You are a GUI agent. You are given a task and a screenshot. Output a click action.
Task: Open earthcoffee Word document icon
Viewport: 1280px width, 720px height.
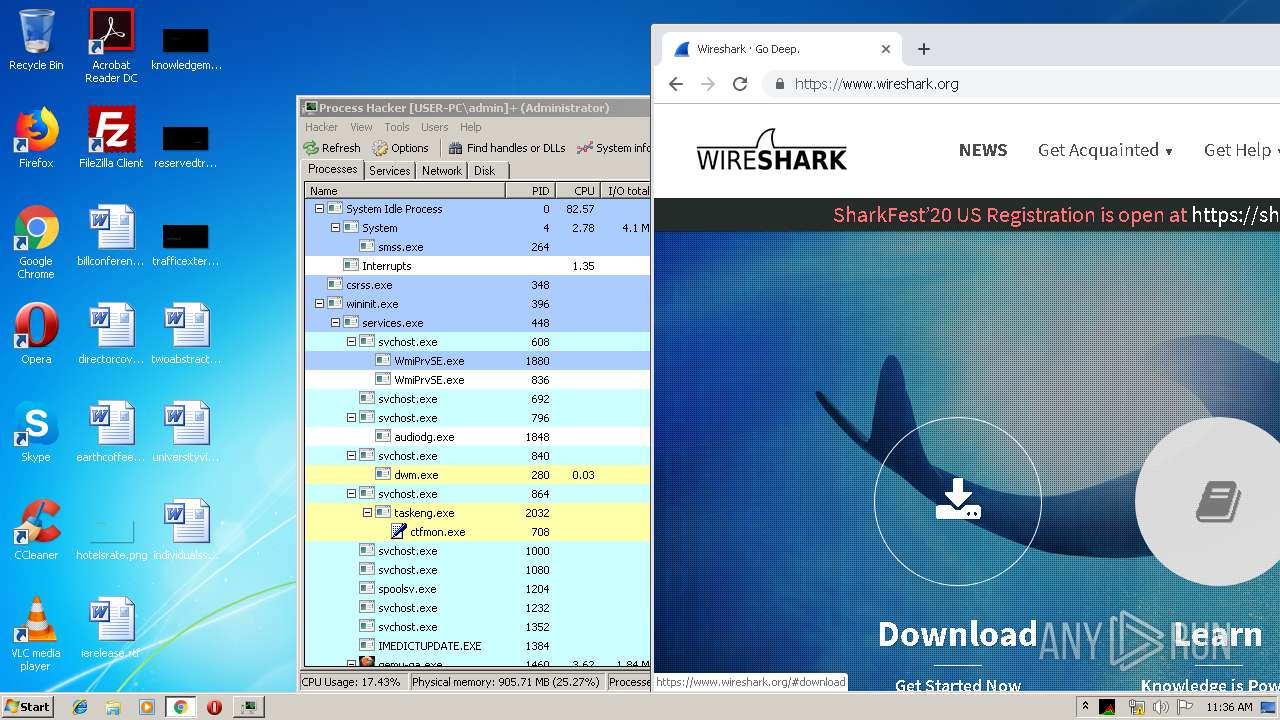pos(111,432)
